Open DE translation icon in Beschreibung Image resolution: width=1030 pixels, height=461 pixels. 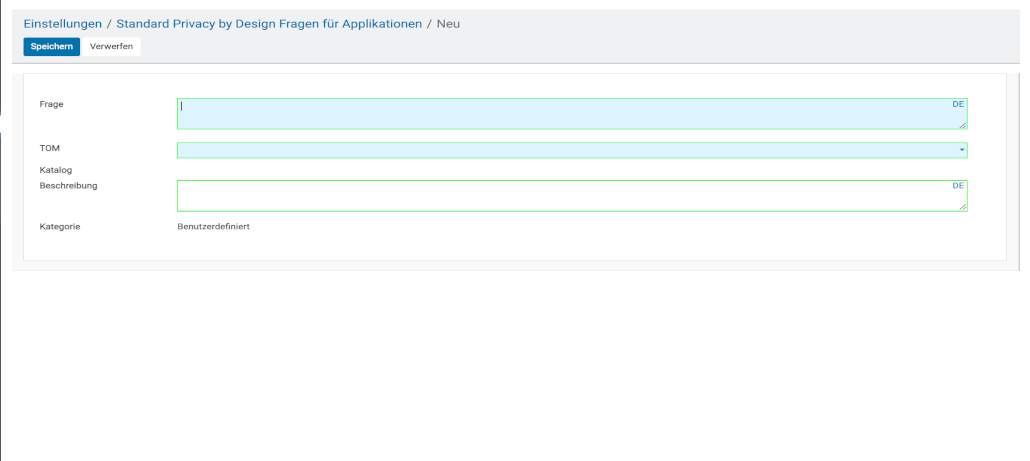pos(958,186)
